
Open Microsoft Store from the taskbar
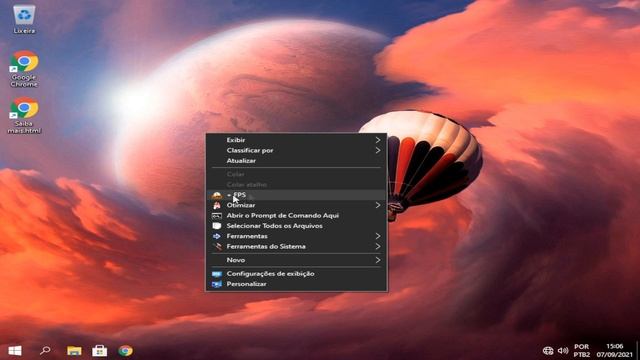point(100,351)
